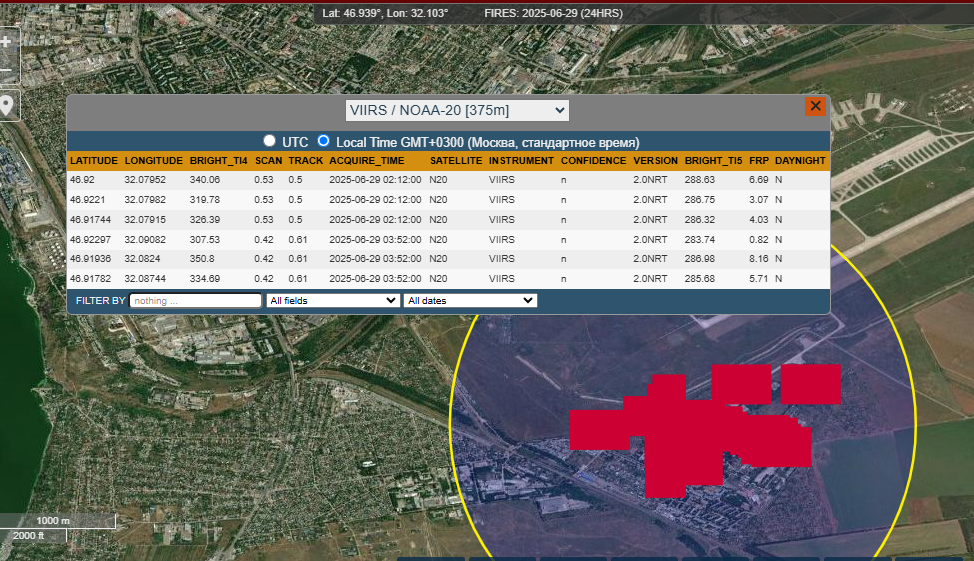Screen dimensions: 974x561
Task: Focus the FILTER BY text input
Action: [195, 301]
